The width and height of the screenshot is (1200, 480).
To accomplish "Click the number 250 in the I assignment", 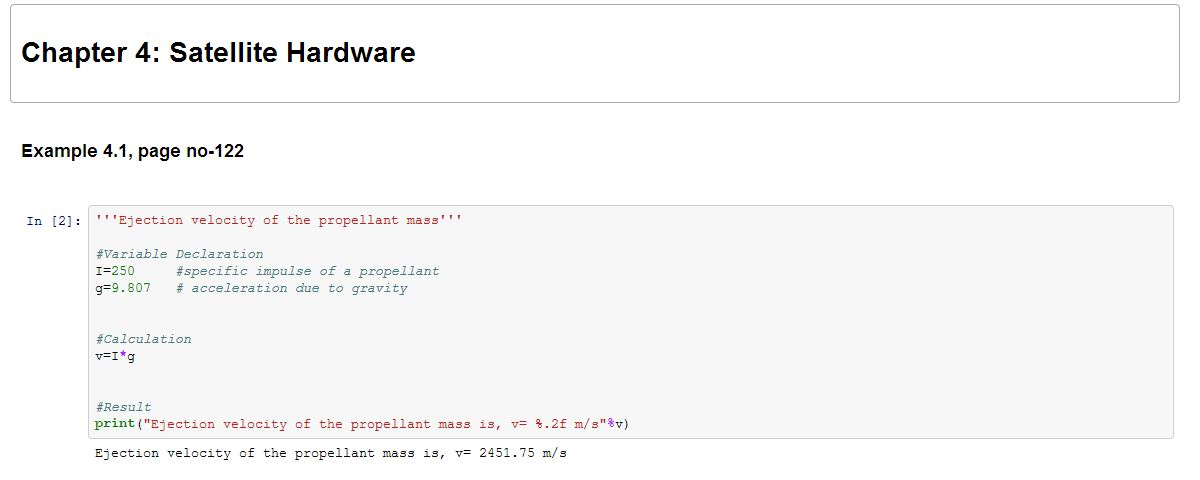I will pos(123,271).
